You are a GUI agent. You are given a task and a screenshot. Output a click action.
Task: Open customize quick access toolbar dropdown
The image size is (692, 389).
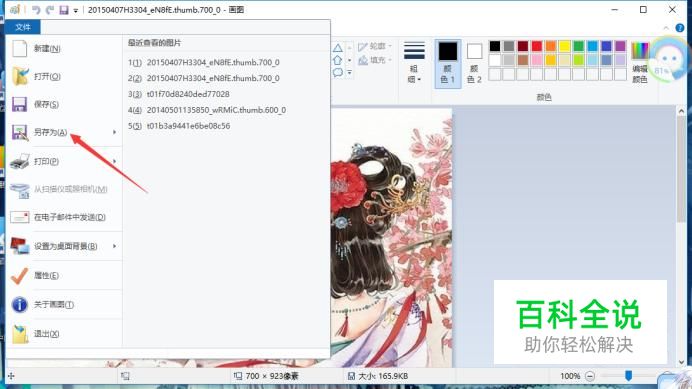click(76, 10)
